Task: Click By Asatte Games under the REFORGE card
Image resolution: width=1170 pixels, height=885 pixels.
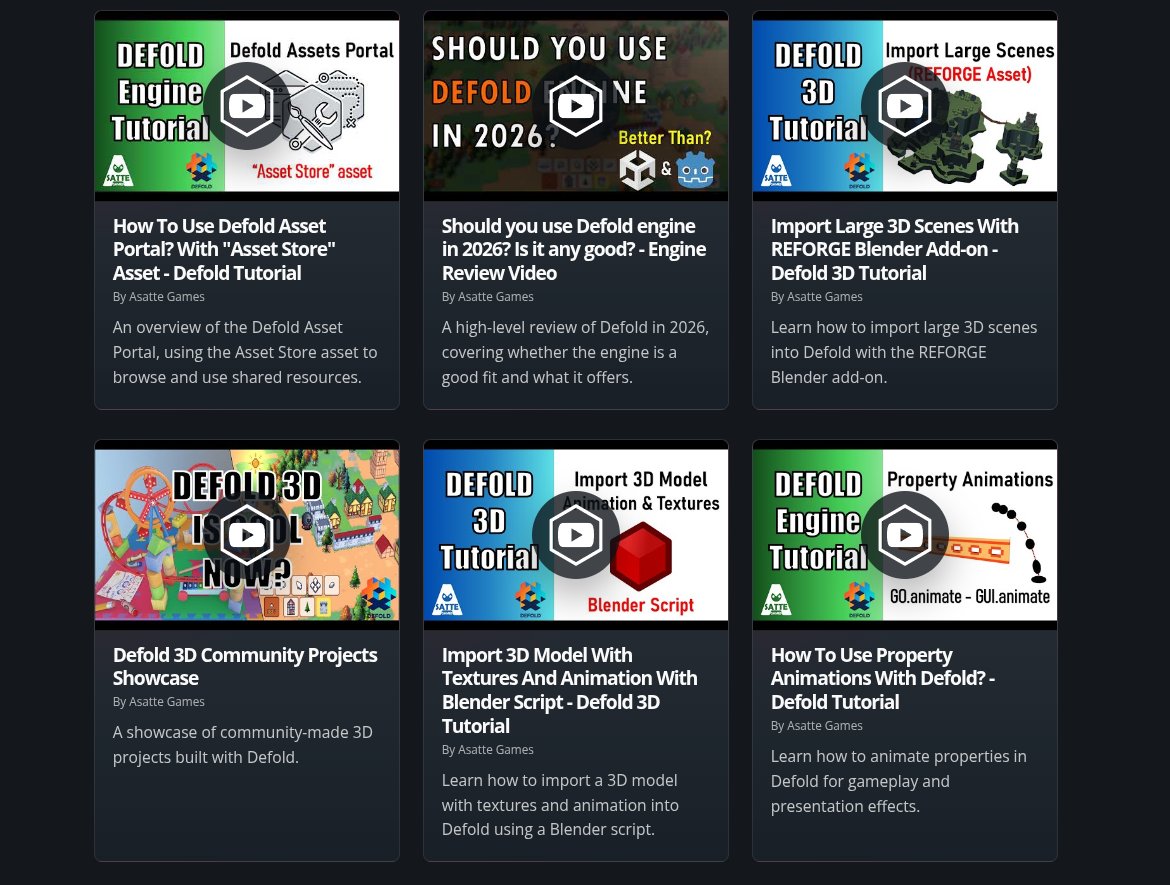Action: (x=816, y=297)
